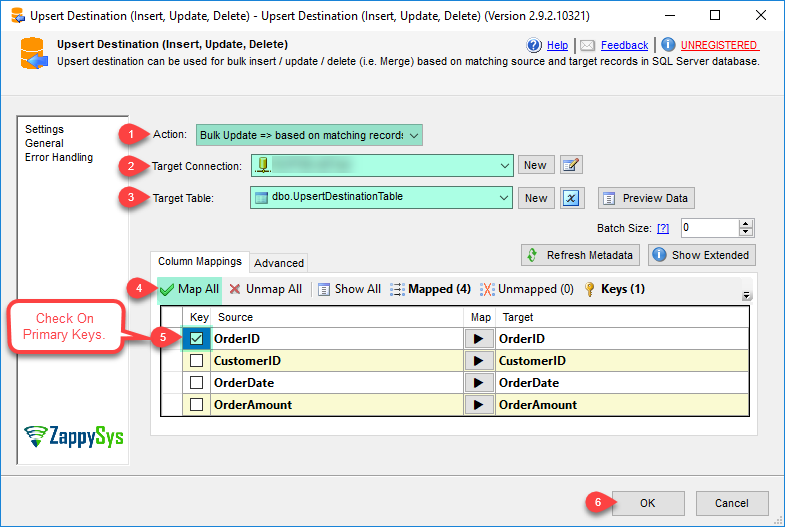This screenshot has width=785, height=527.
Task: Click the Map column header
Action: point(480,317)
